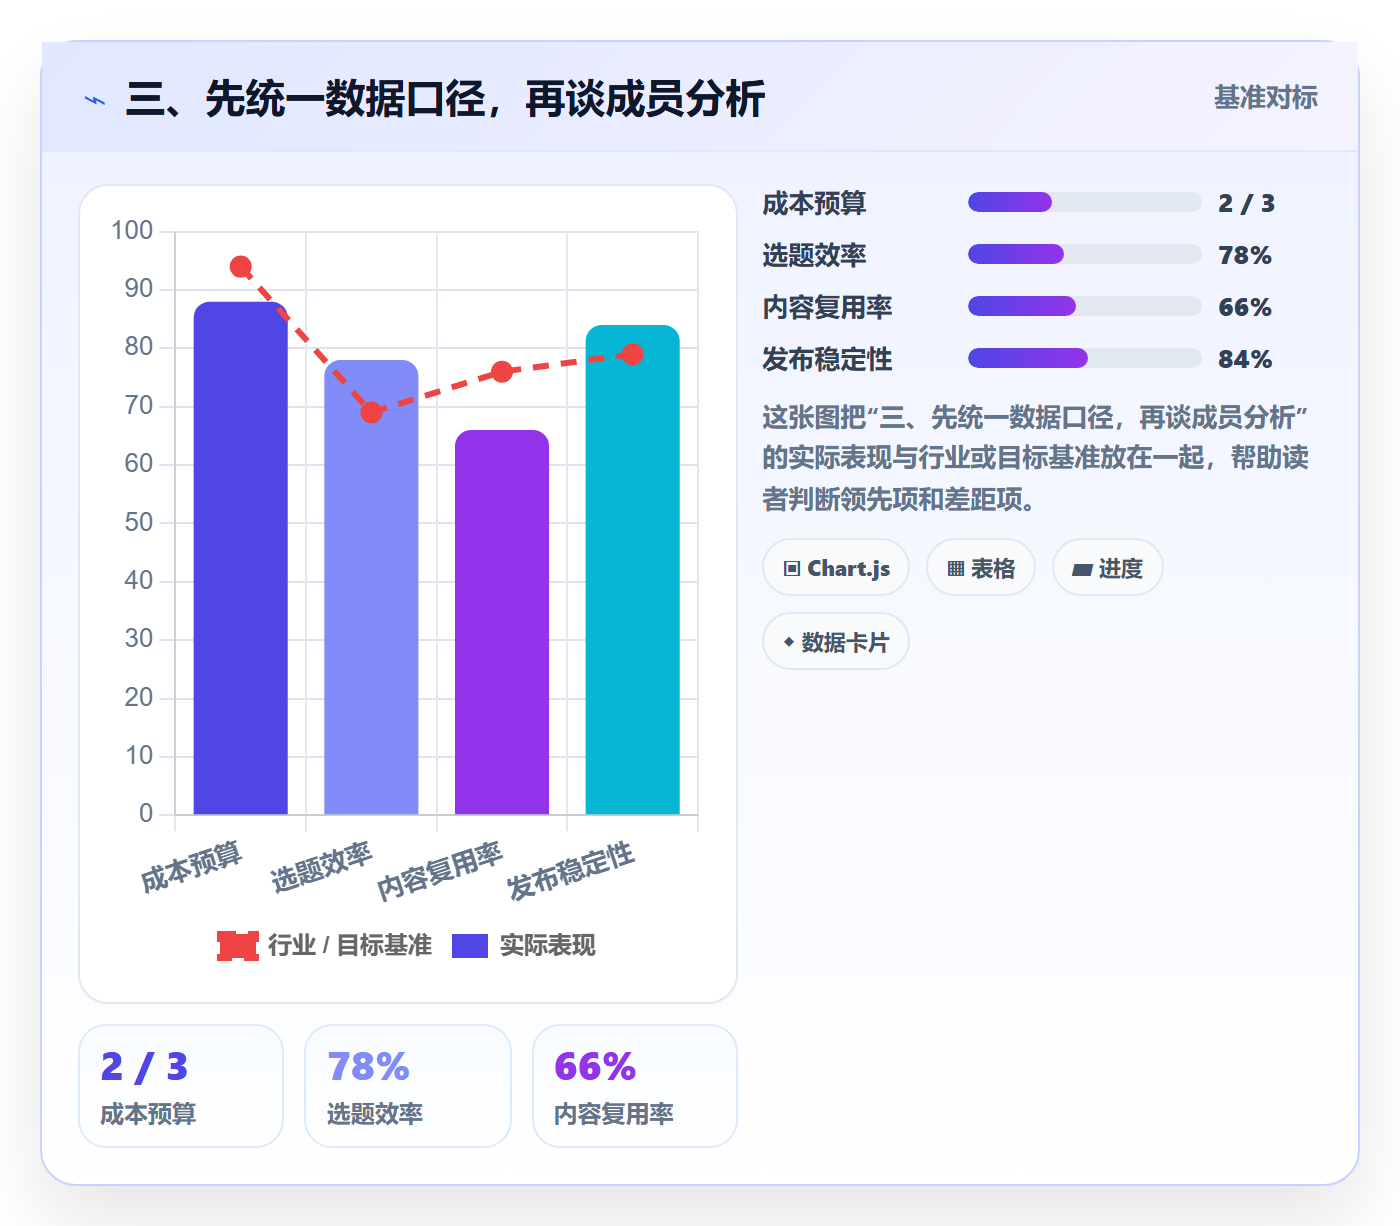
Task: Select the Chart.js tag
Action: 836,568
